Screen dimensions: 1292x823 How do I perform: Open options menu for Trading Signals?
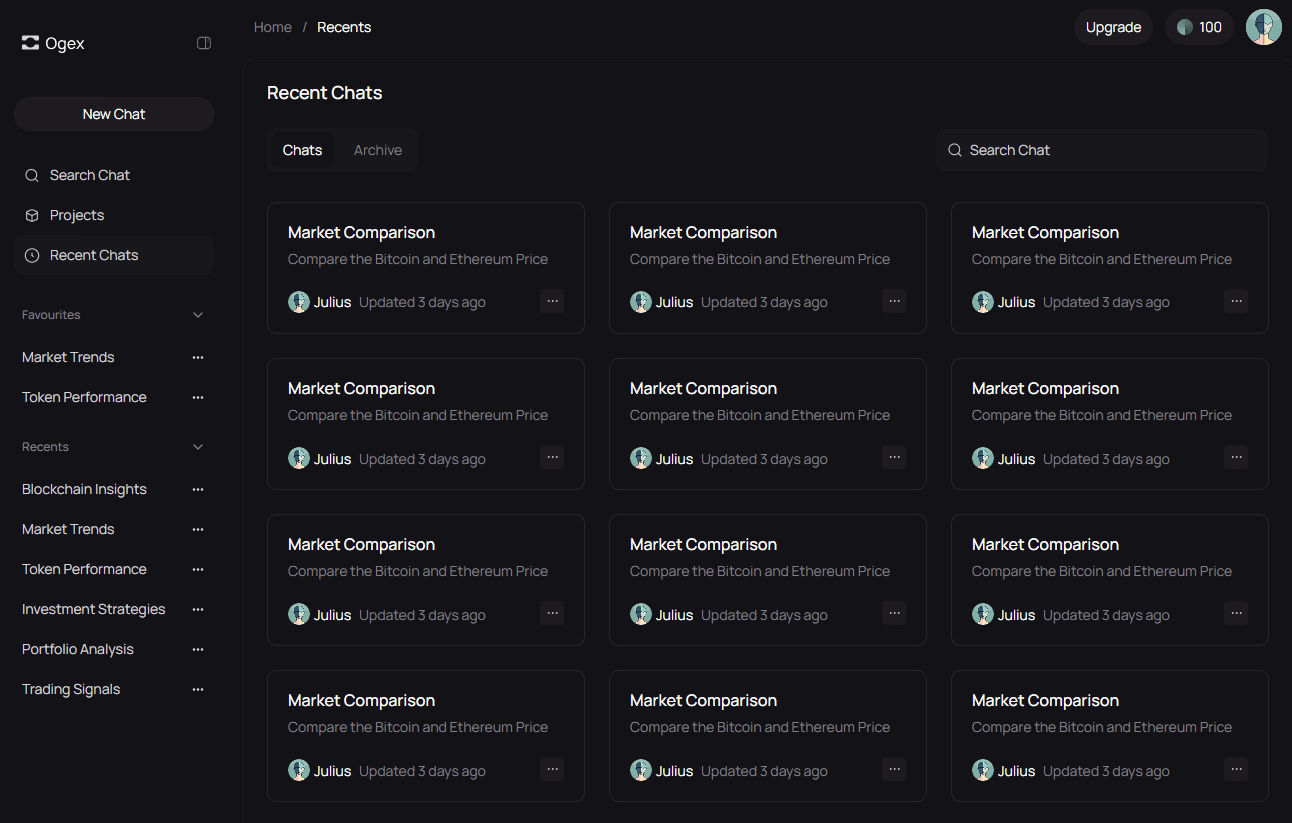click(198, 689)
